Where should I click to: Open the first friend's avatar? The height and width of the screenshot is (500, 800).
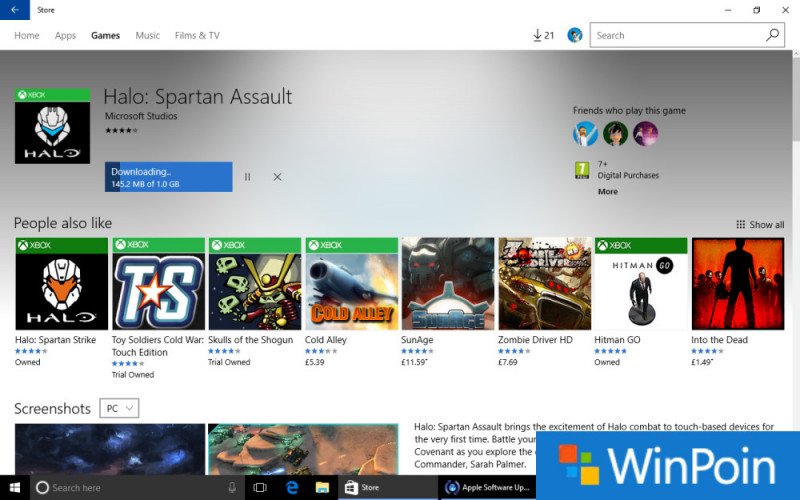(x=585, y=134)
